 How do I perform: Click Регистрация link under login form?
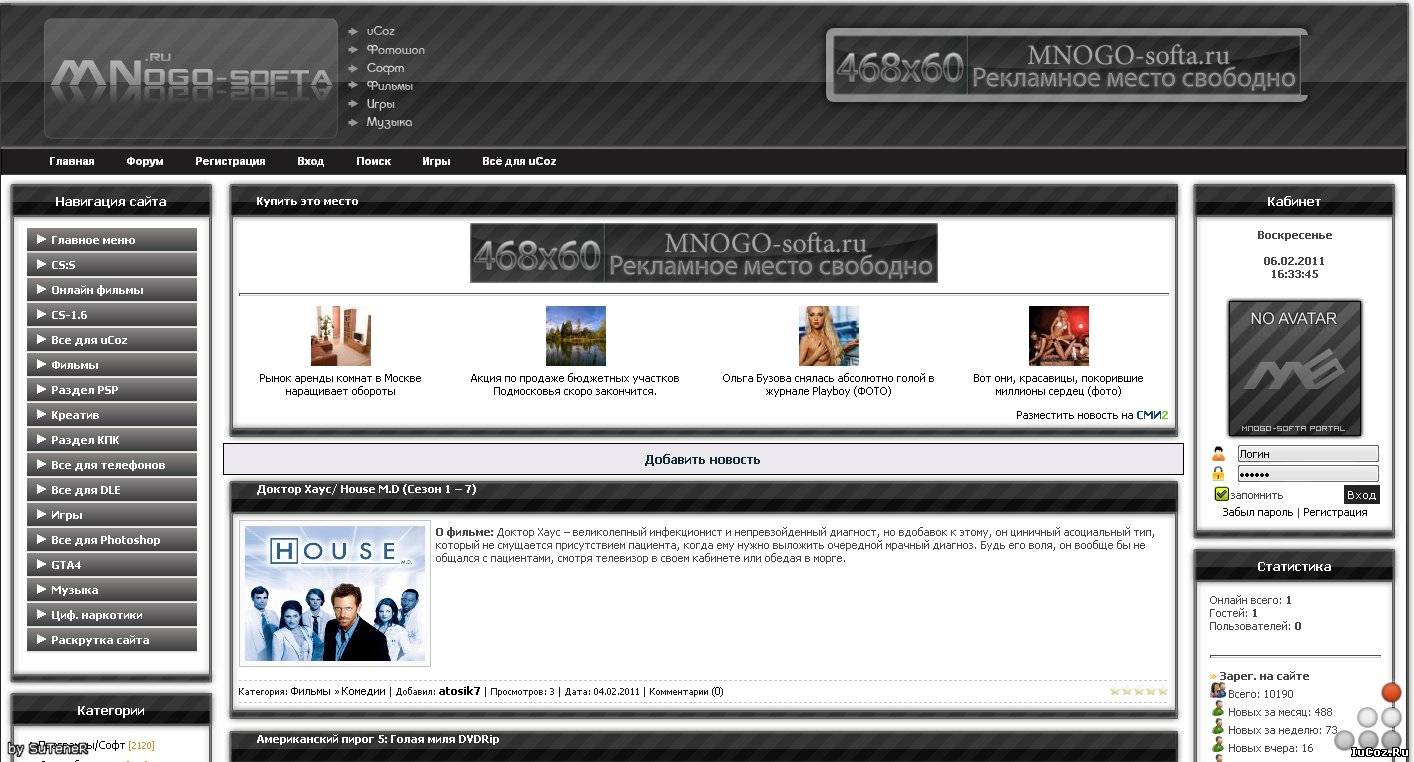tap(1335, 512)
